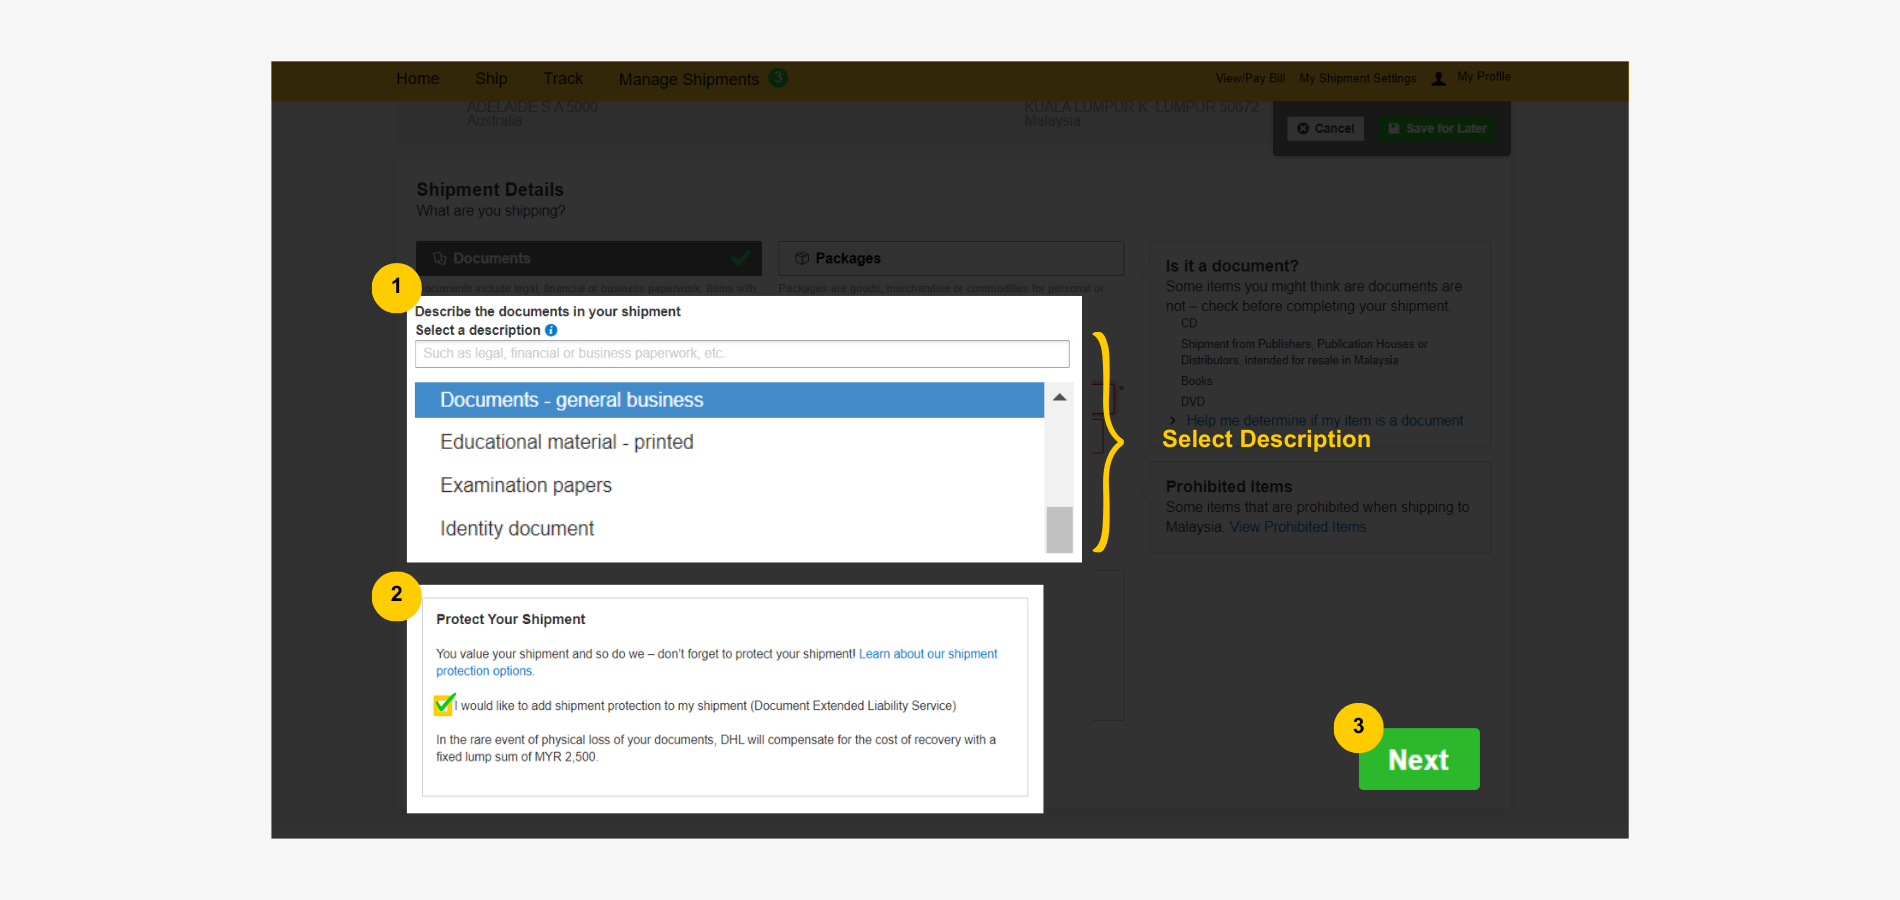Click the green Next button

click(x=1419, y=759)
